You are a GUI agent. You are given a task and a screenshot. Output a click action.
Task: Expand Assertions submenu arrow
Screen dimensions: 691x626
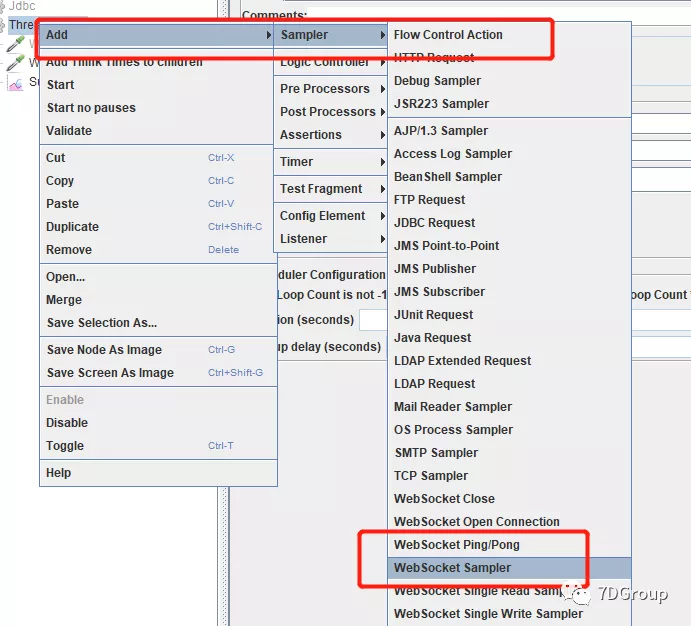click(383, 135)
